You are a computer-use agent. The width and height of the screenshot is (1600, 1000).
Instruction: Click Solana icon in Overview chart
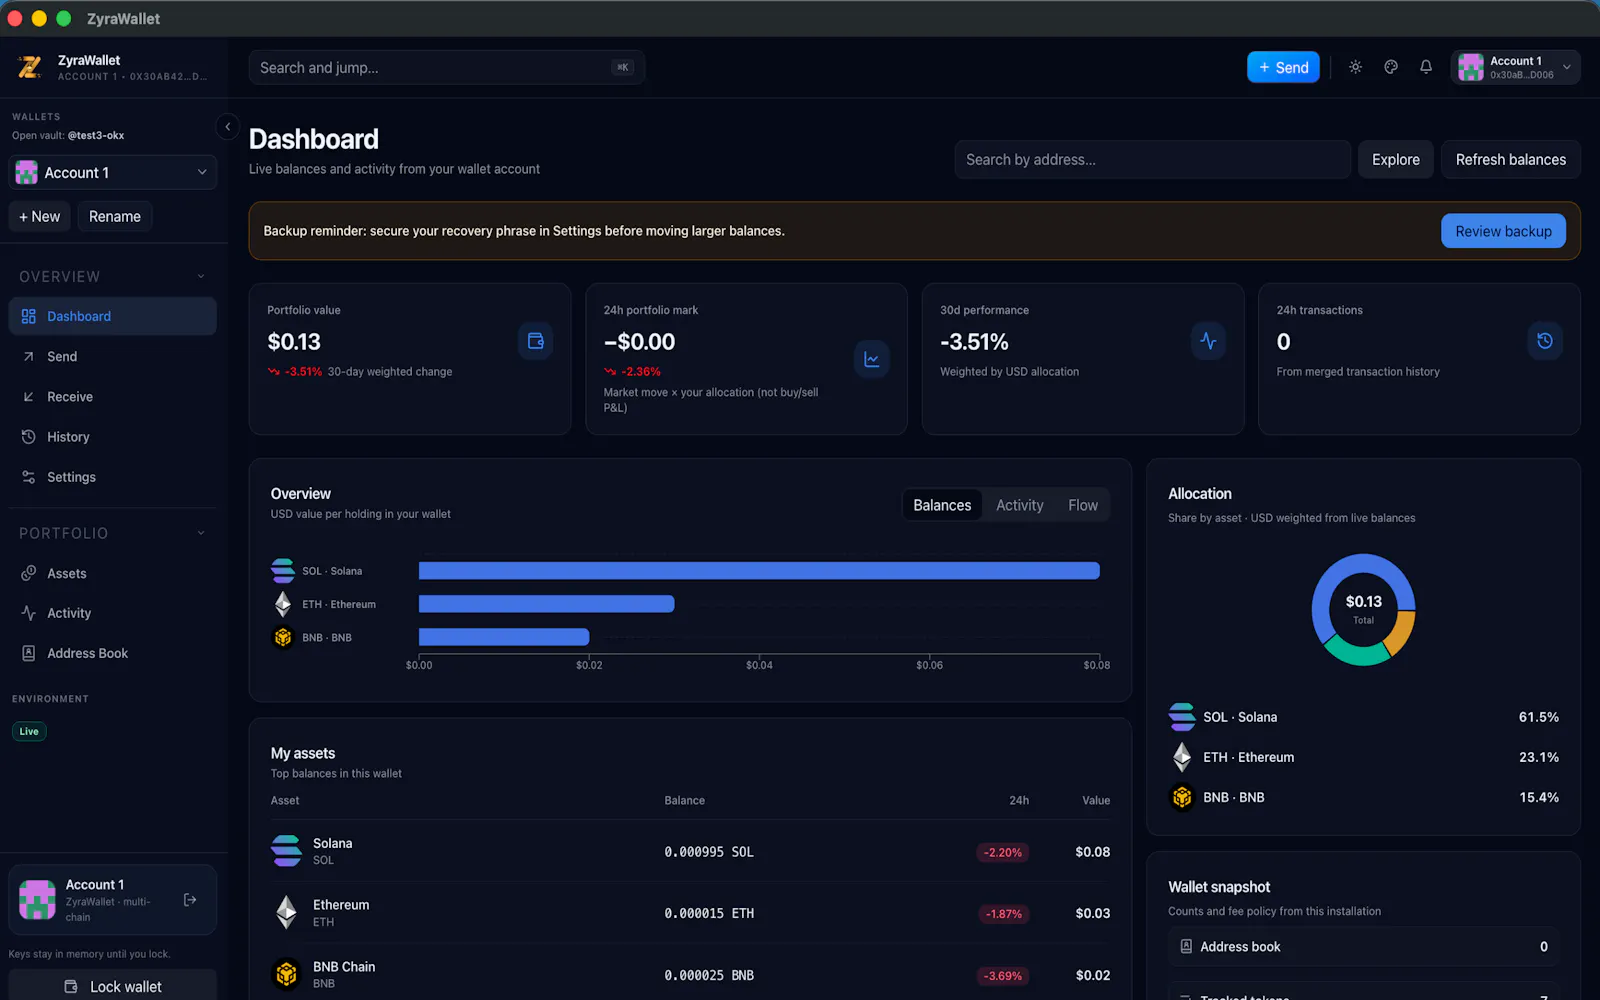click(283, 571)
